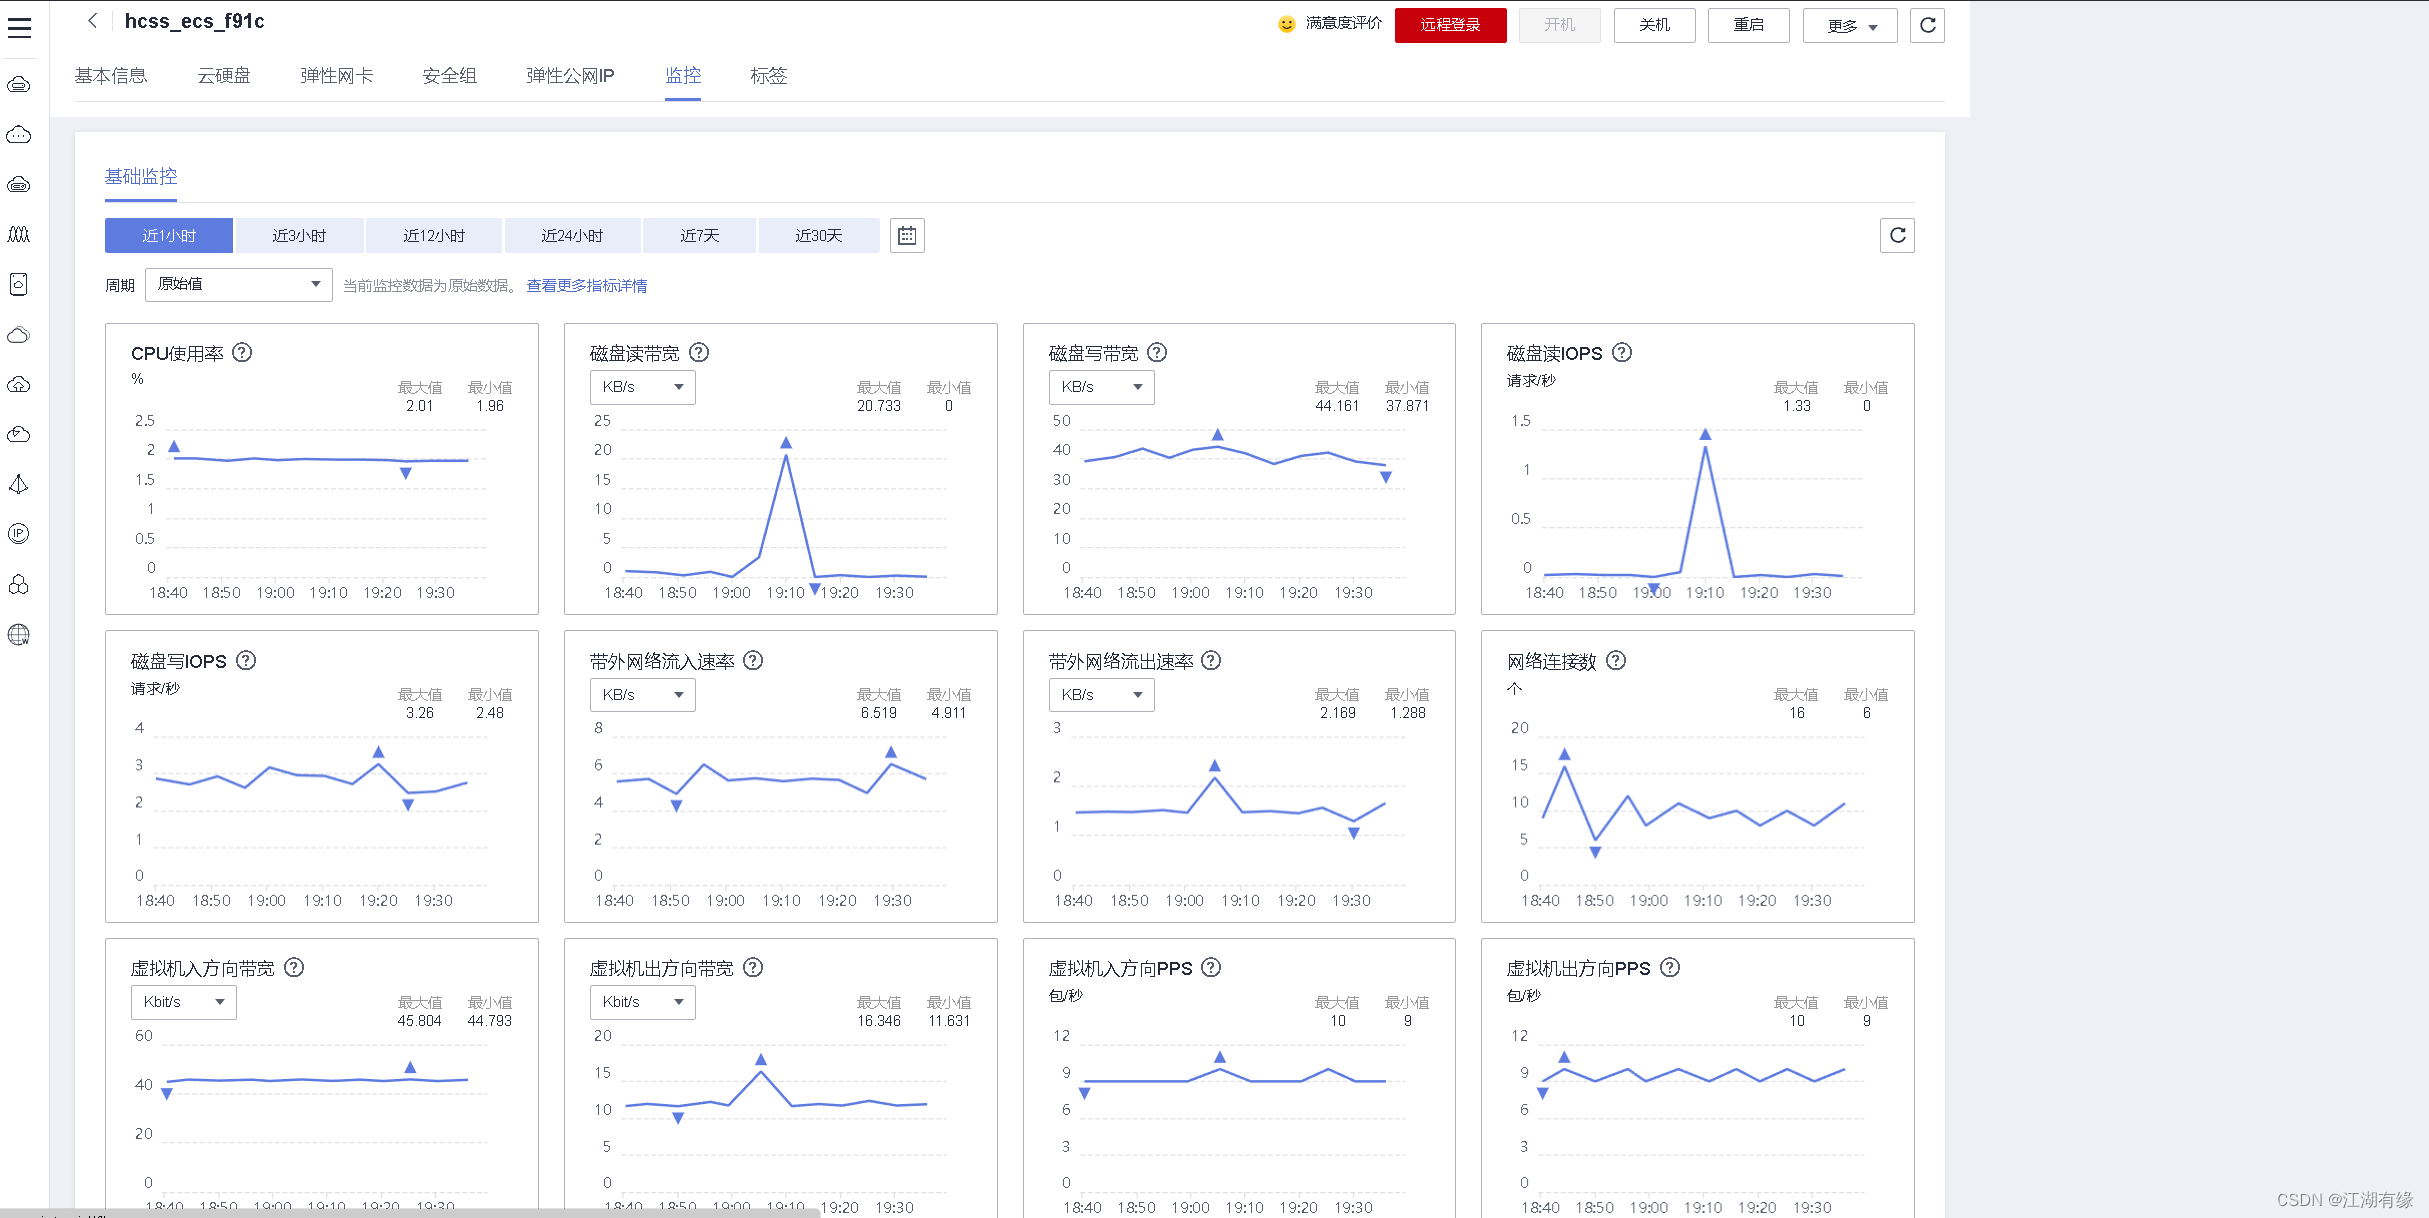The width and height of the screenshot is (2429, 1218).
Task: Open the cloud upload arrow sidebar icon
Action: point(19,384)
